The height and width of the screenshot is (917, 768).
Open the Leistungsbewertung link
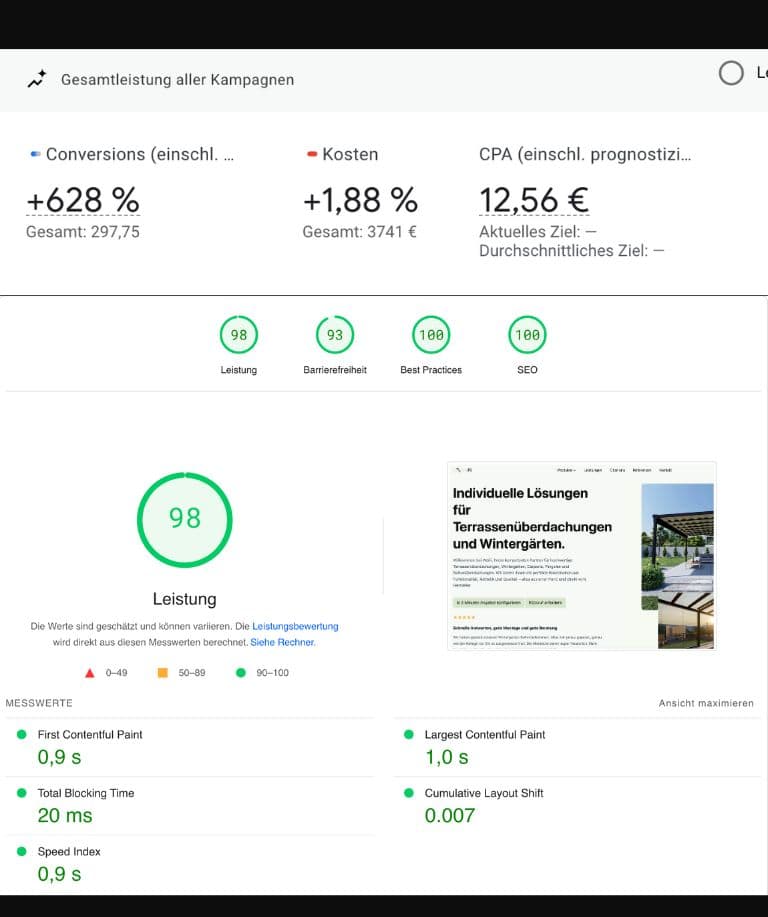click(295, 626)
